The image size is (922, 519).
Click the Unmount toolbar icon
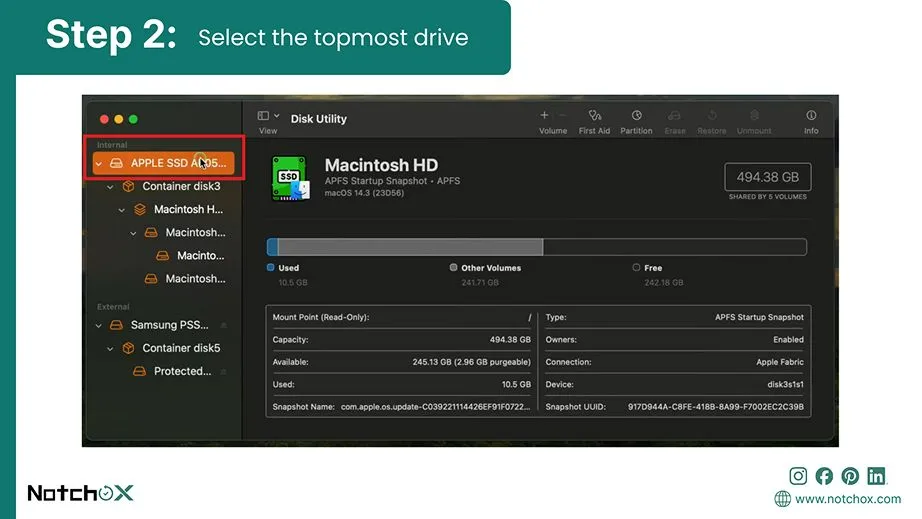tap(754, 115)
